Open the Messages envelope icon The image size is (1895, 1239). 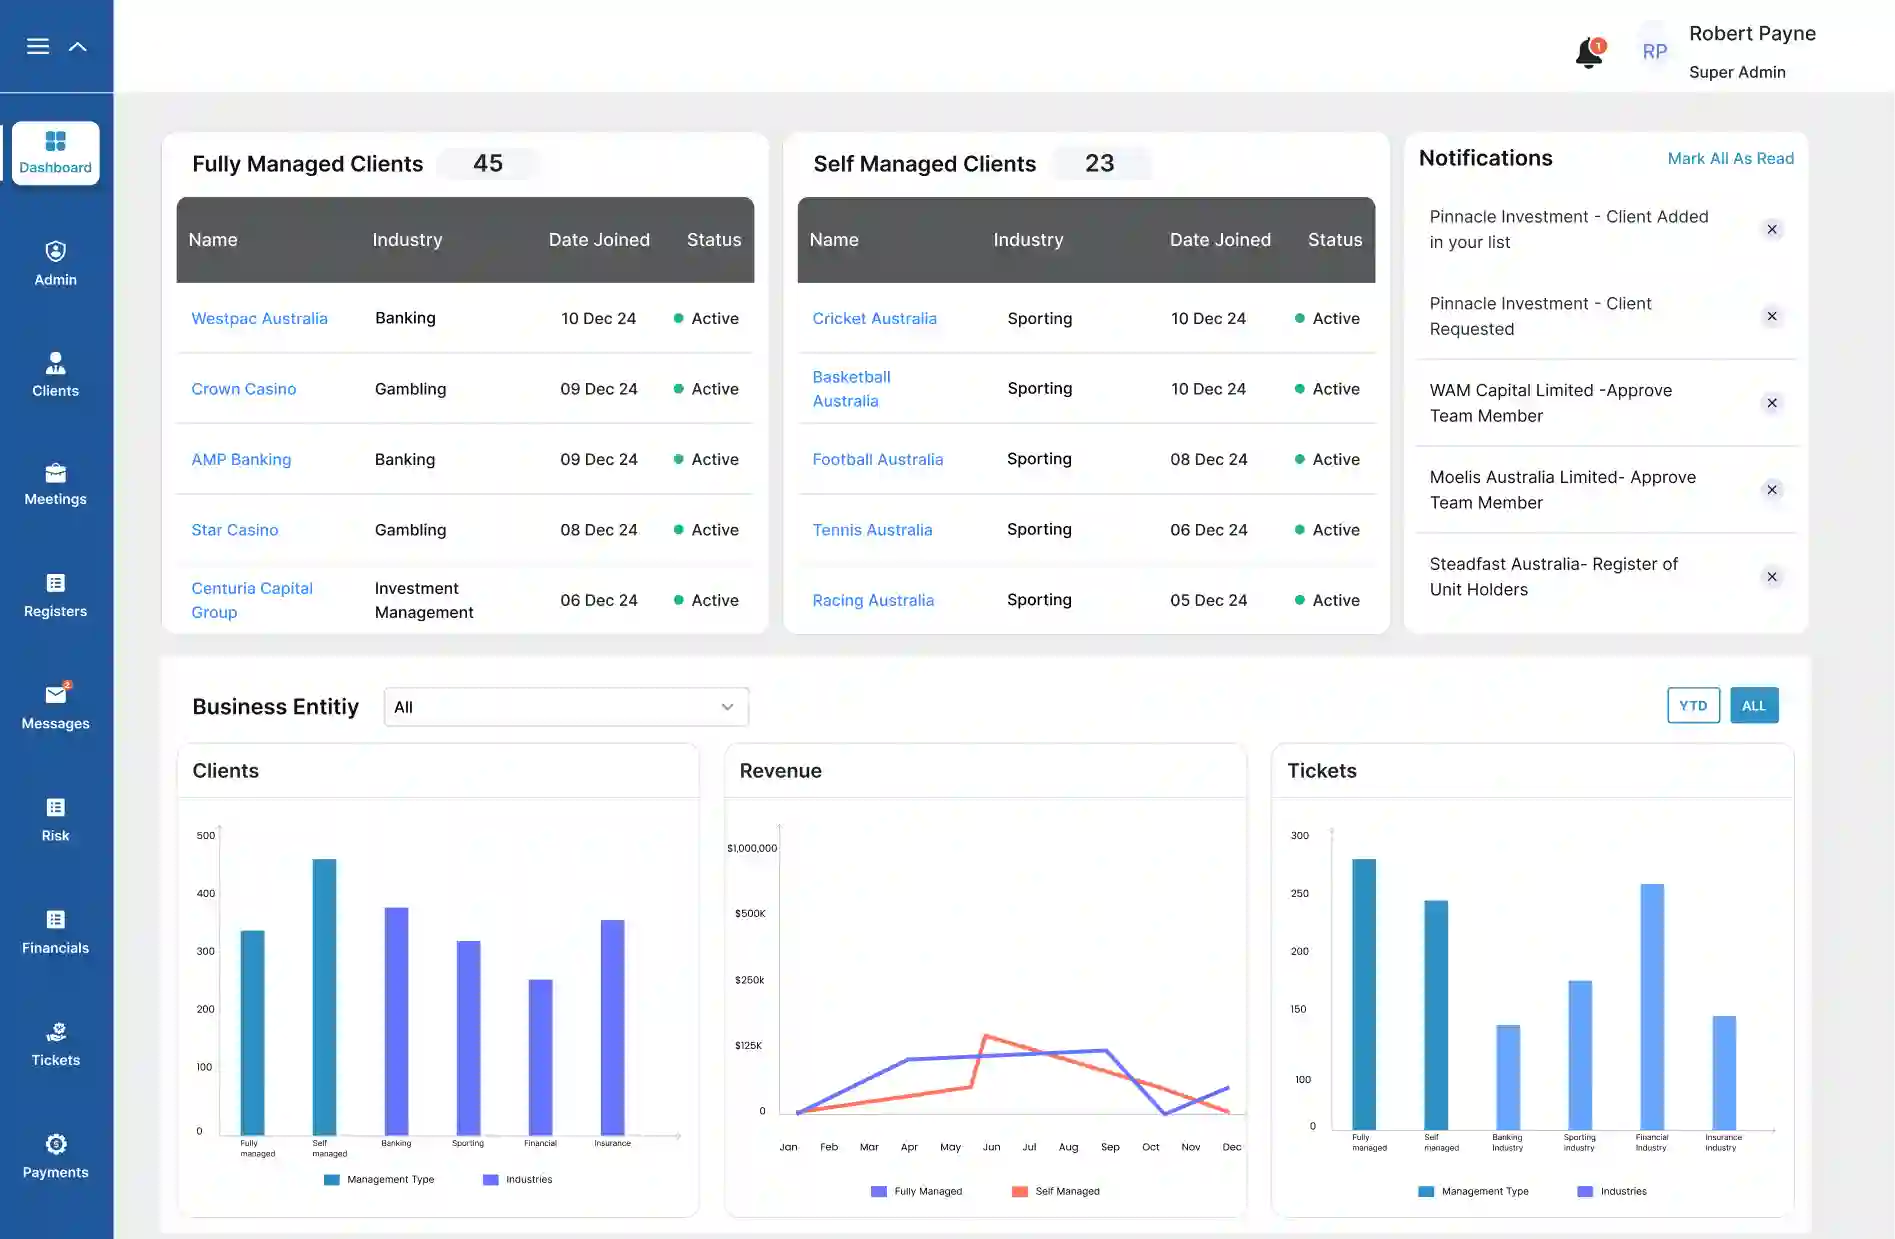coord(56,695)
